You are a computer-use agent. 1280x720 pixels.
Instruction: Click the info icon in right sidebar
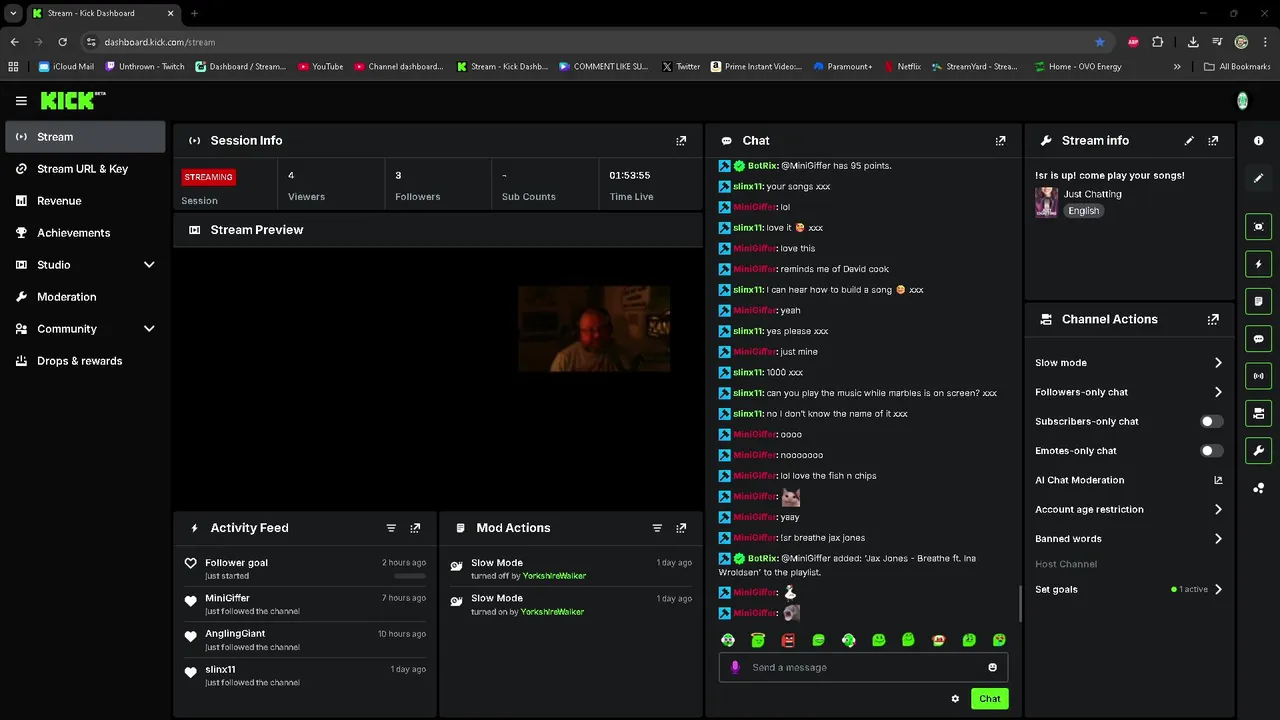coord(1258,141)
